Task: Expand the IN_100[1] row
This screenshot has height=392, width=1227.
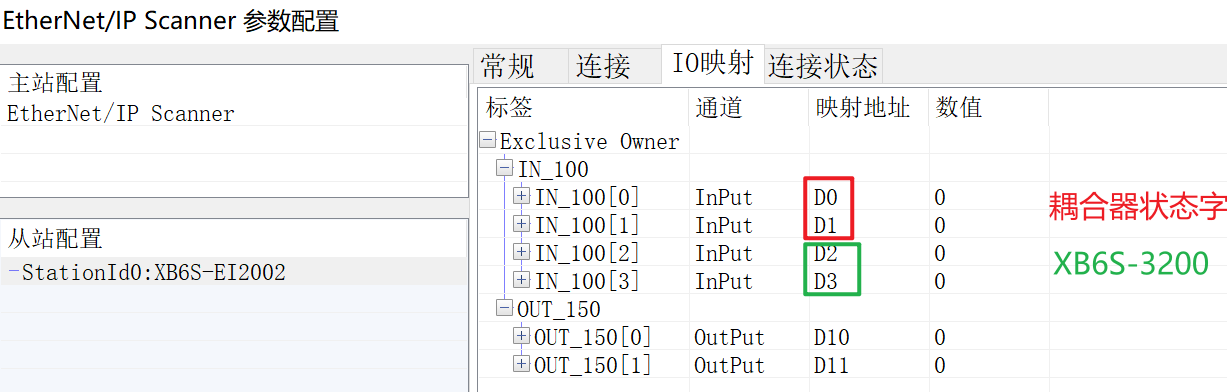Action: [522, 225]
